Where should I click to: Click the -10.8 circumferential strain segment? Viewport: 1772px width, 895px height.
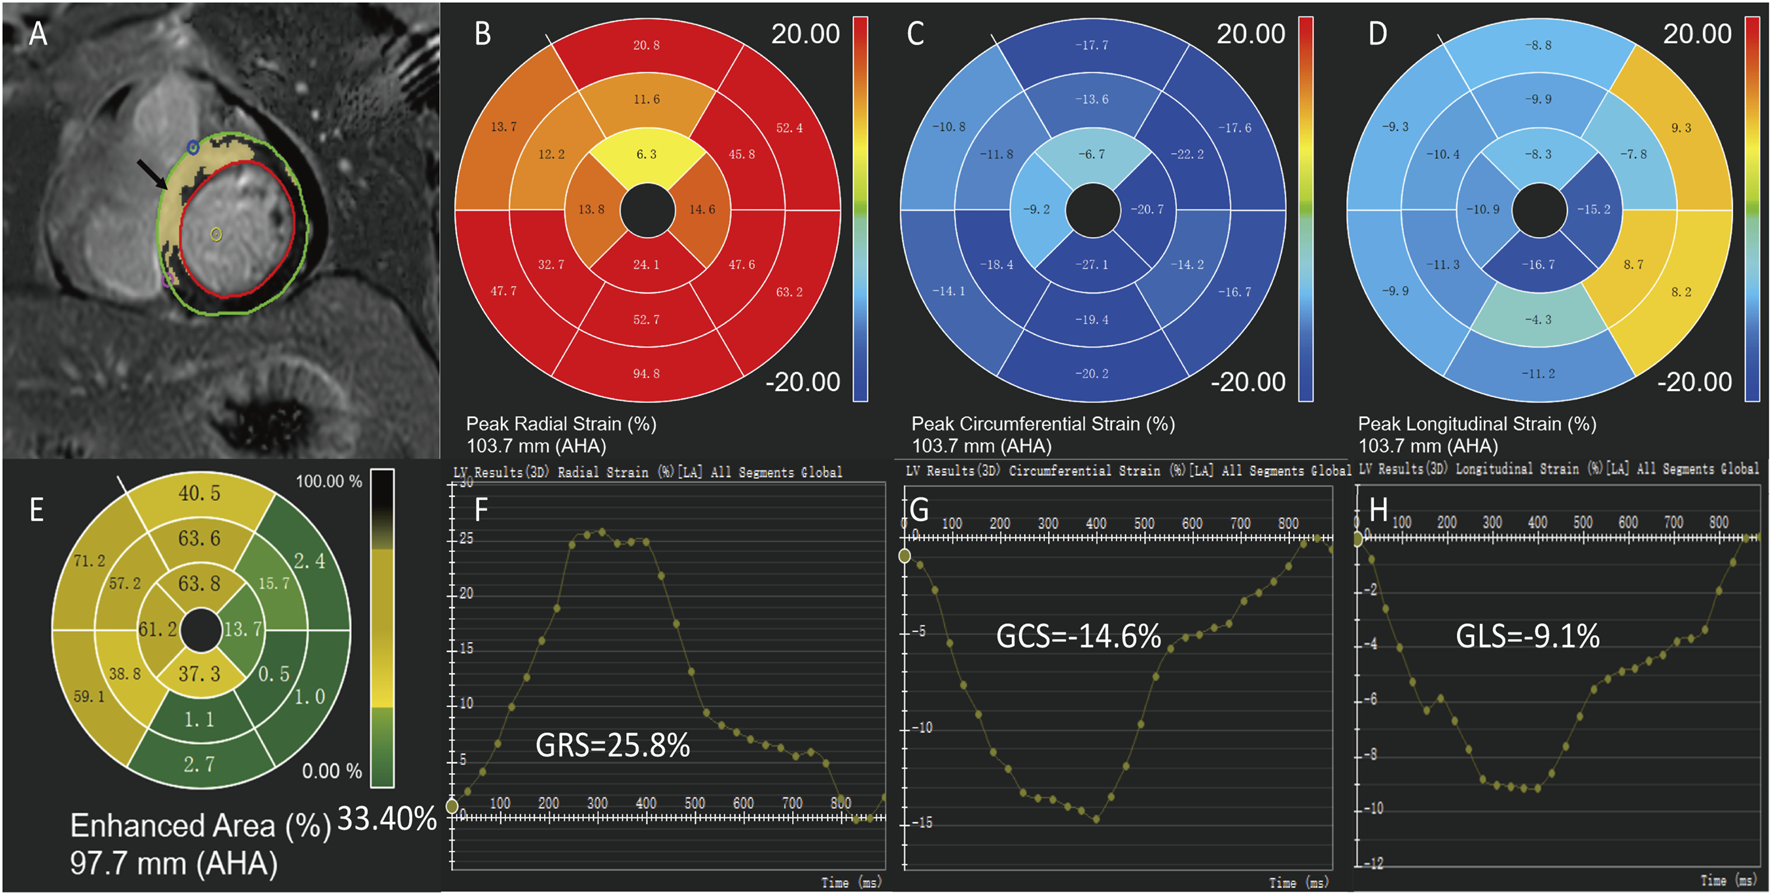click(x=949, y=127)
